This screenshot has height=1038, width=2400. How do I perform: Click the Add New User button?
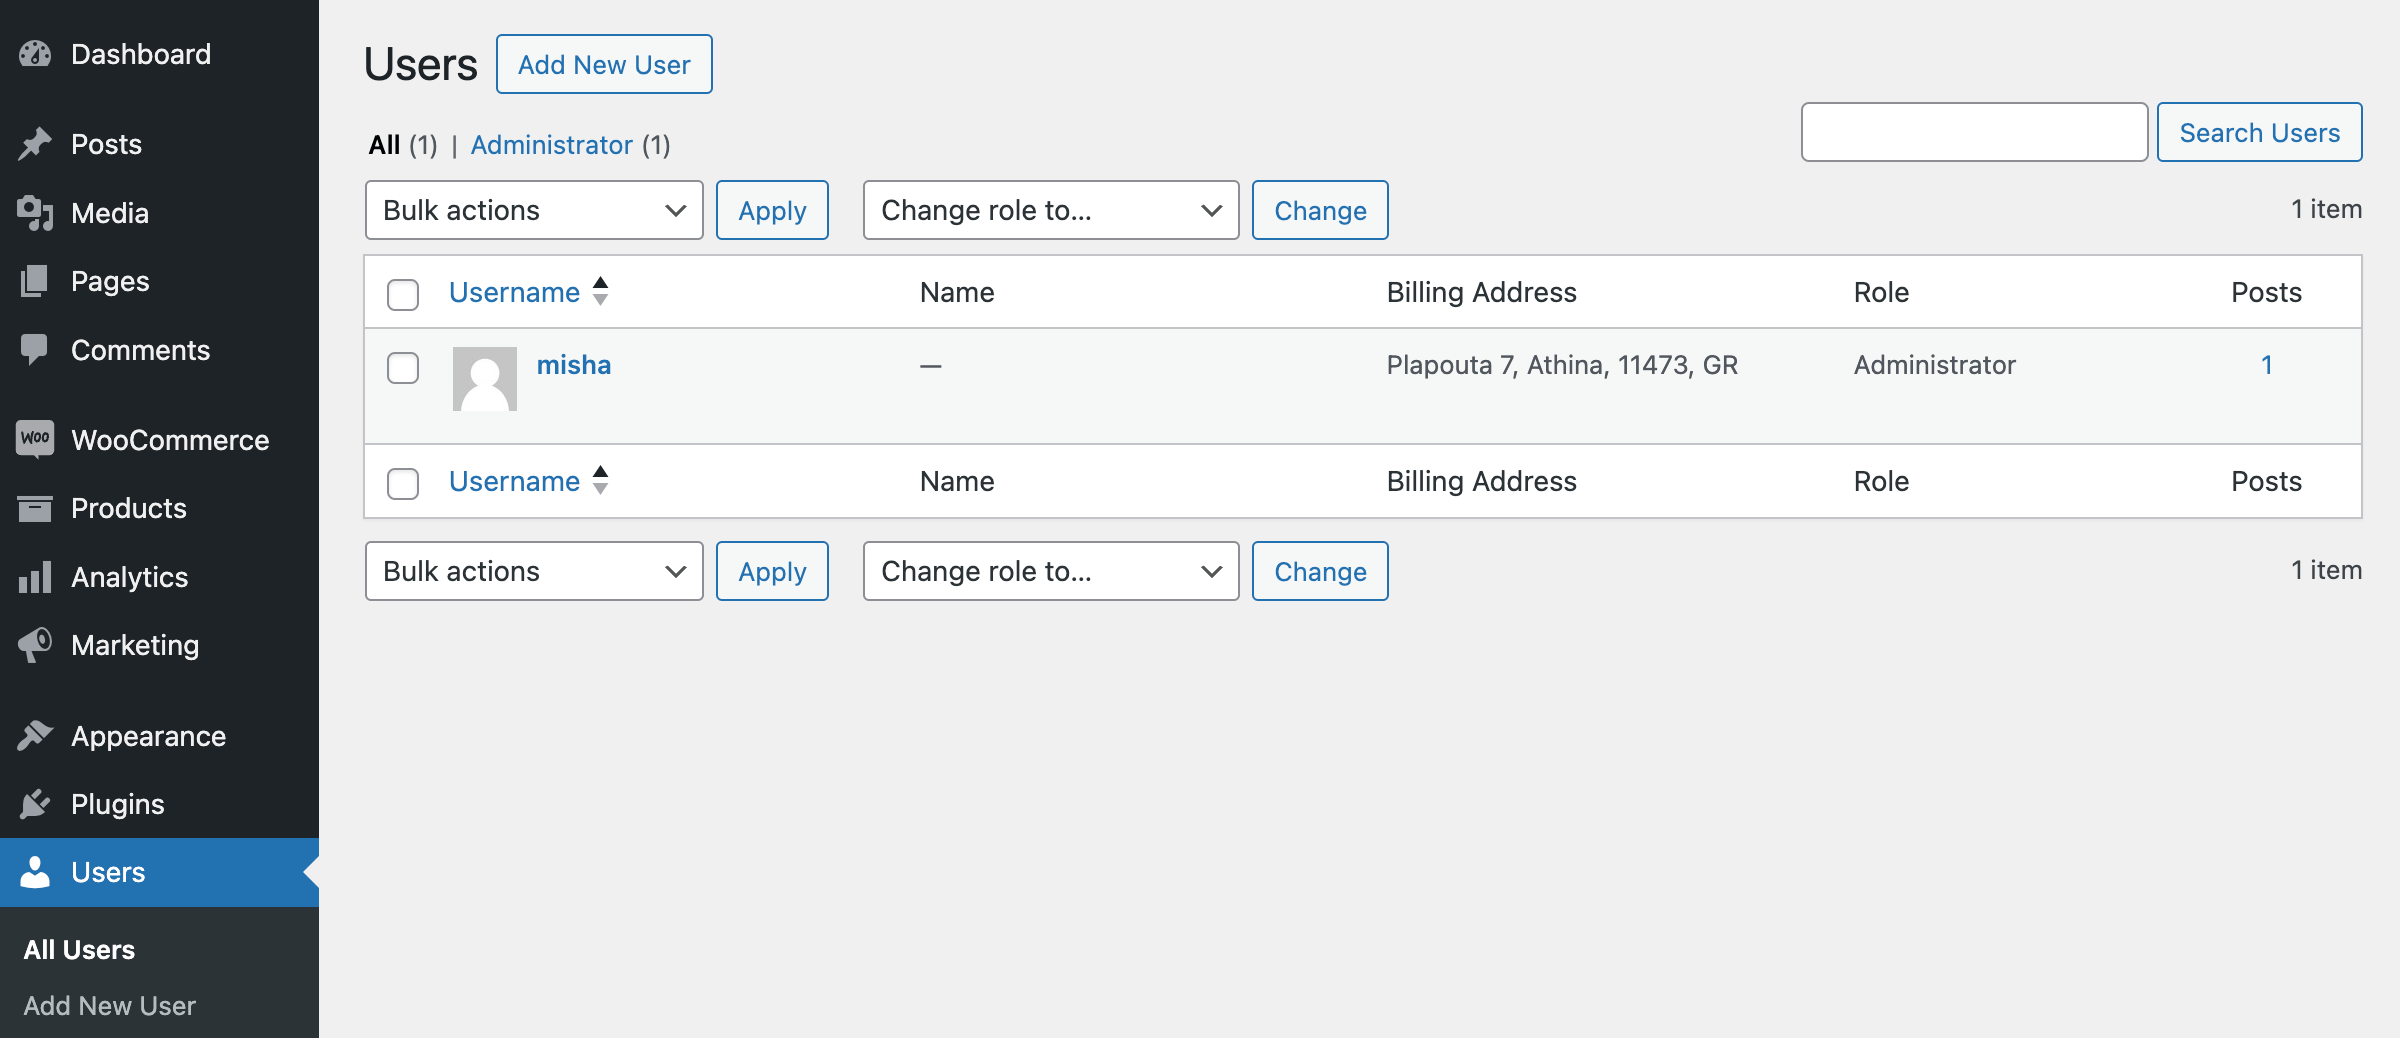click(603, 63)
